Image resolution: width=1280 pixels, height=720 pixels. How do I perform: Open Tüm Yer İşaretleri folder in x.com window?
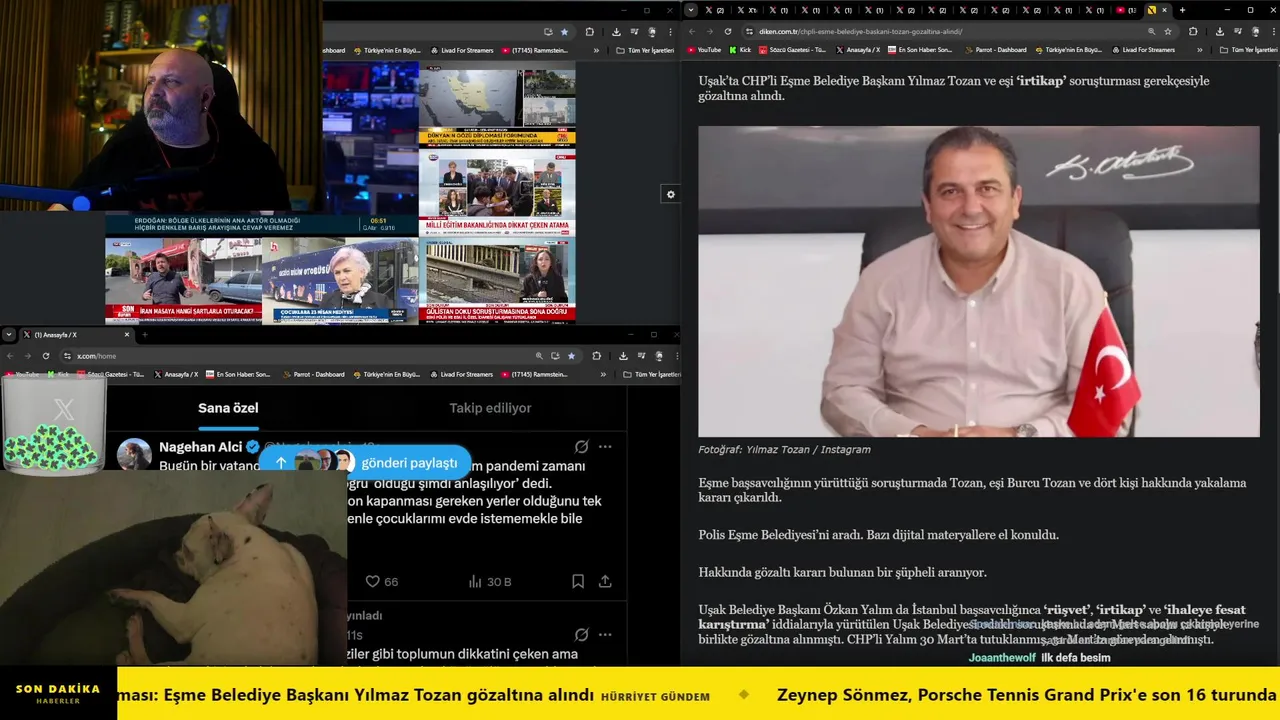pos(650,375)
